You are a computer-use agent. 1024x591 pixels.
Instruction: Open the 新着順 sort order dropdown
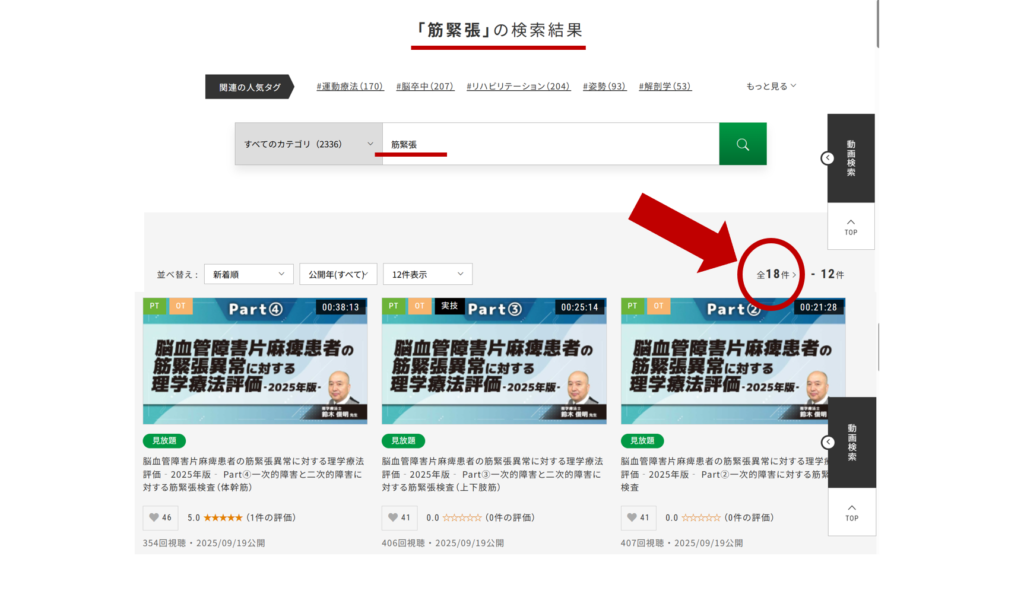coord(250,274)
